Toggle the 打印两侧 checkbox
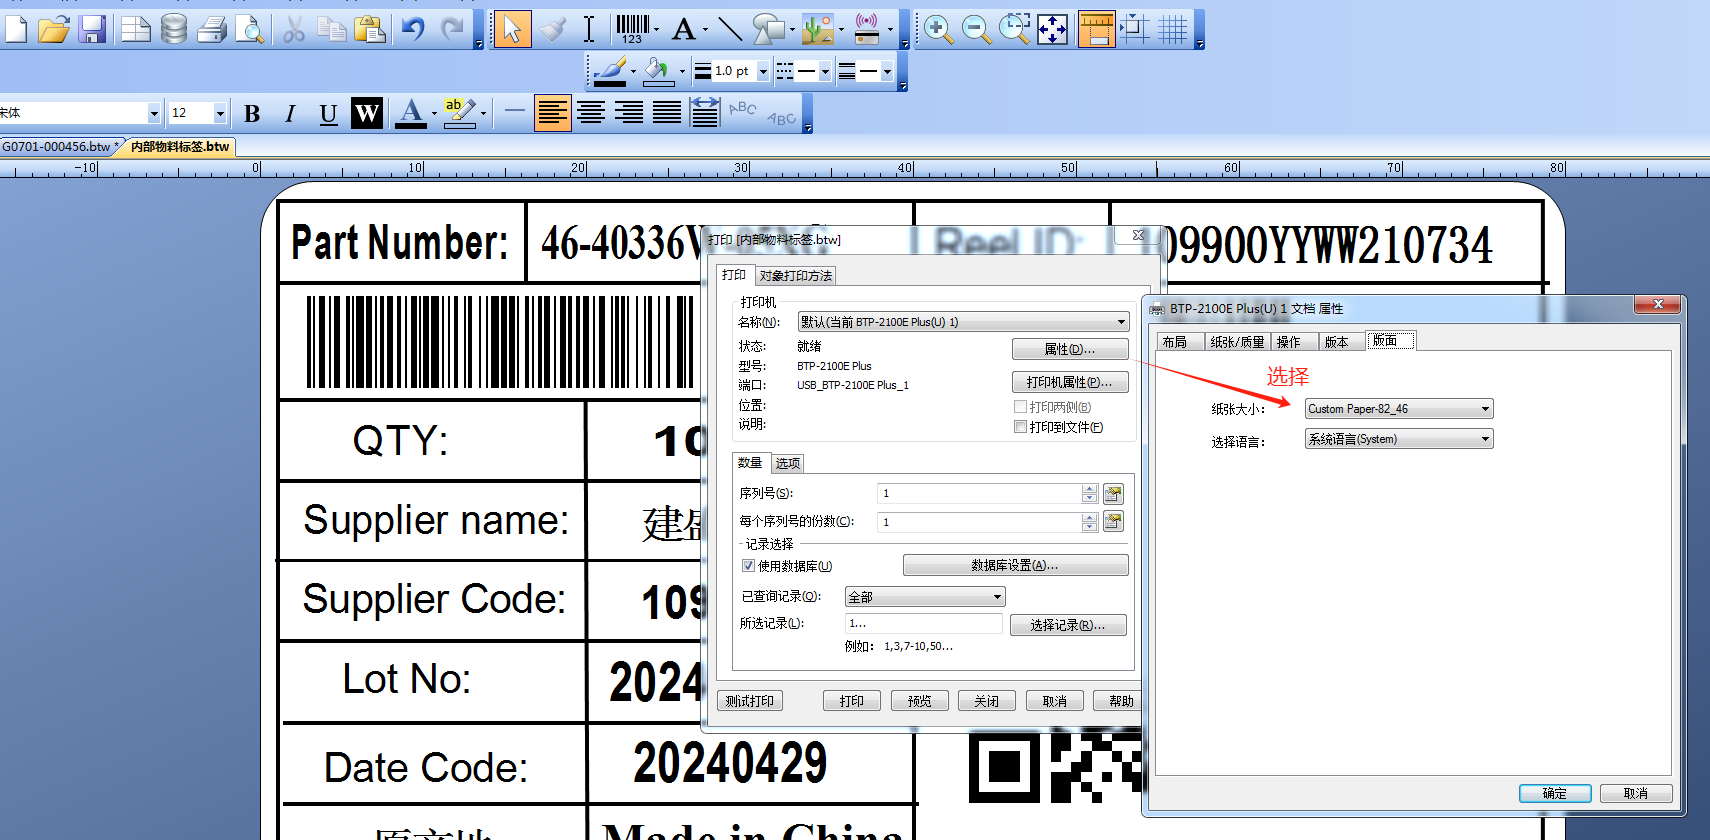This screenshot has height=840, width=1710. (x=1020, y=407)
